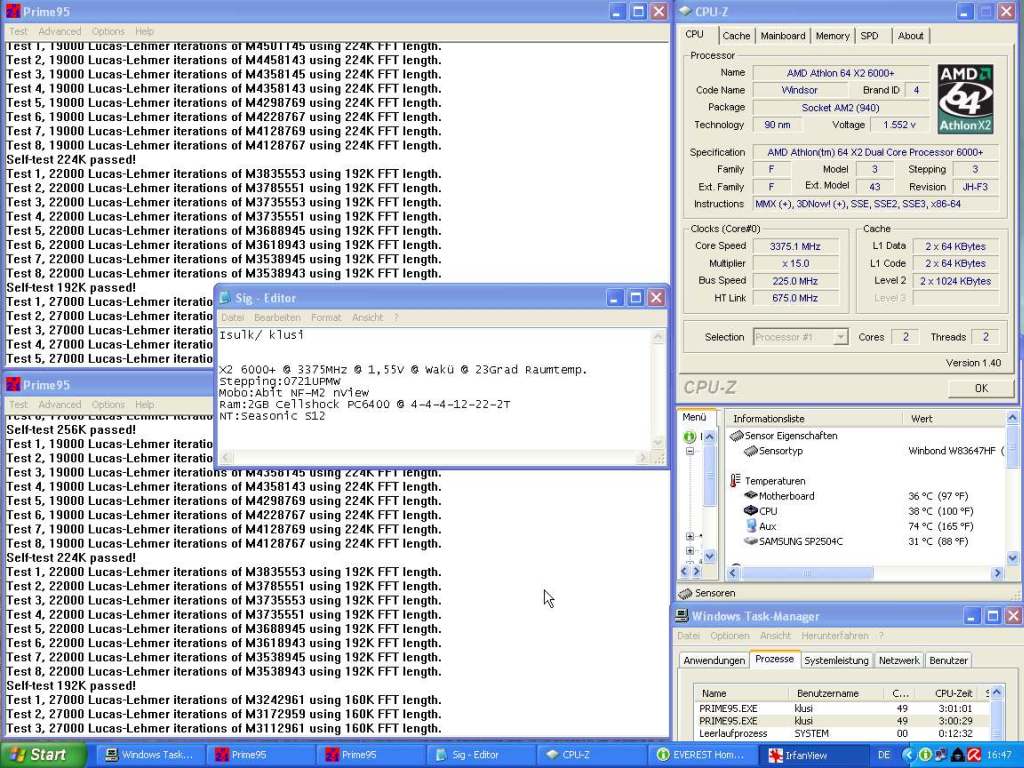Switch to Anwendungen tab in Task Manager
The width and height of the screenshot is (1024, 768).
[714, 660]
